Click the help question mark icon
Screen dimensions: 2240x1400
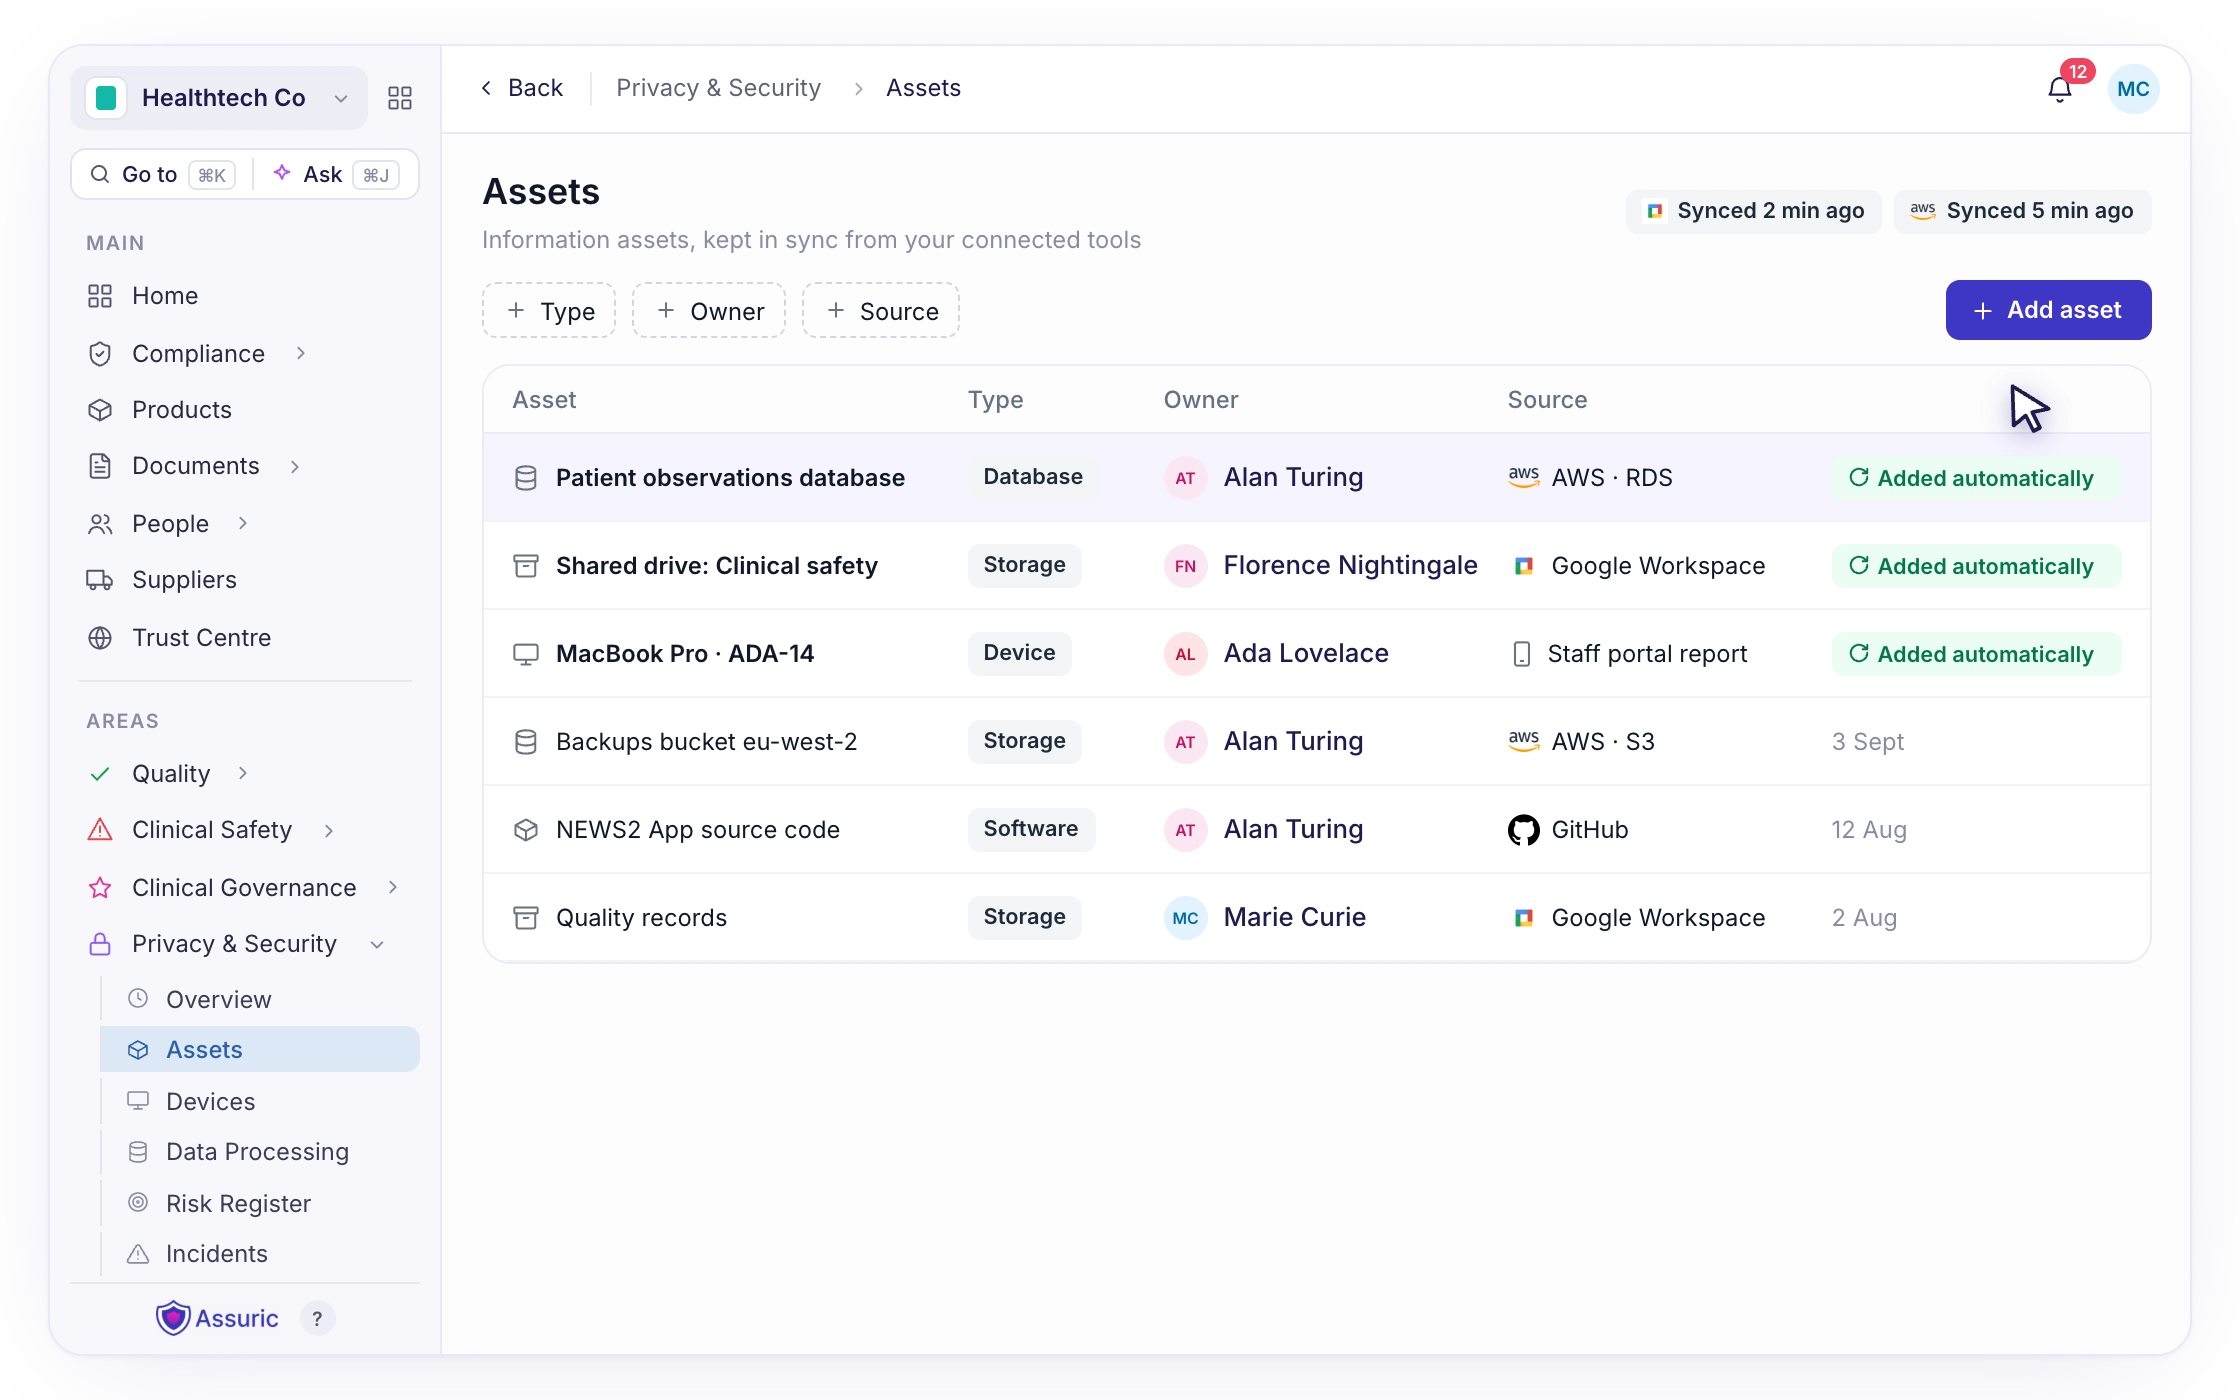pos(317,1318)
